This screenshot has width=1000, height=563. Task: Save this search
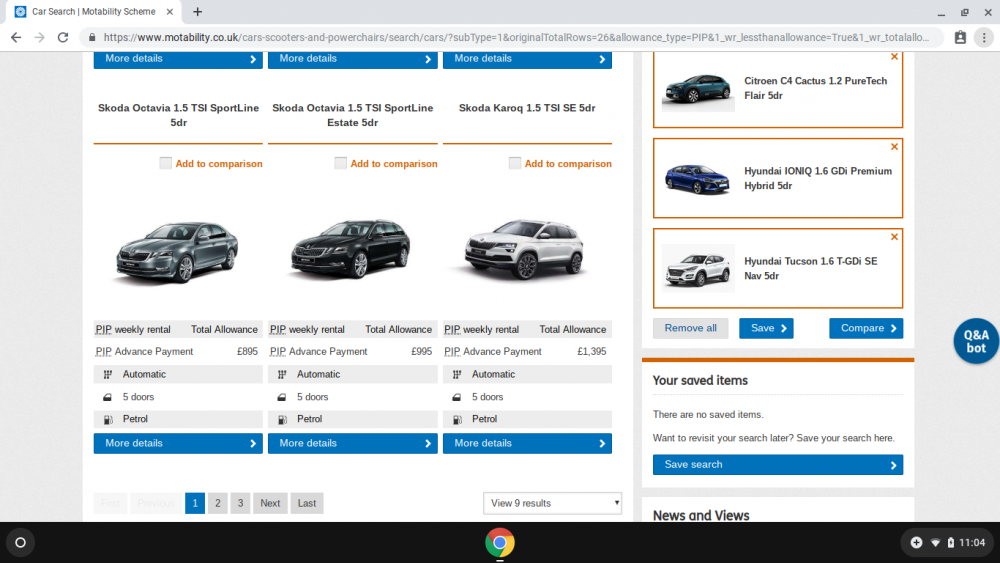(778, 465)
